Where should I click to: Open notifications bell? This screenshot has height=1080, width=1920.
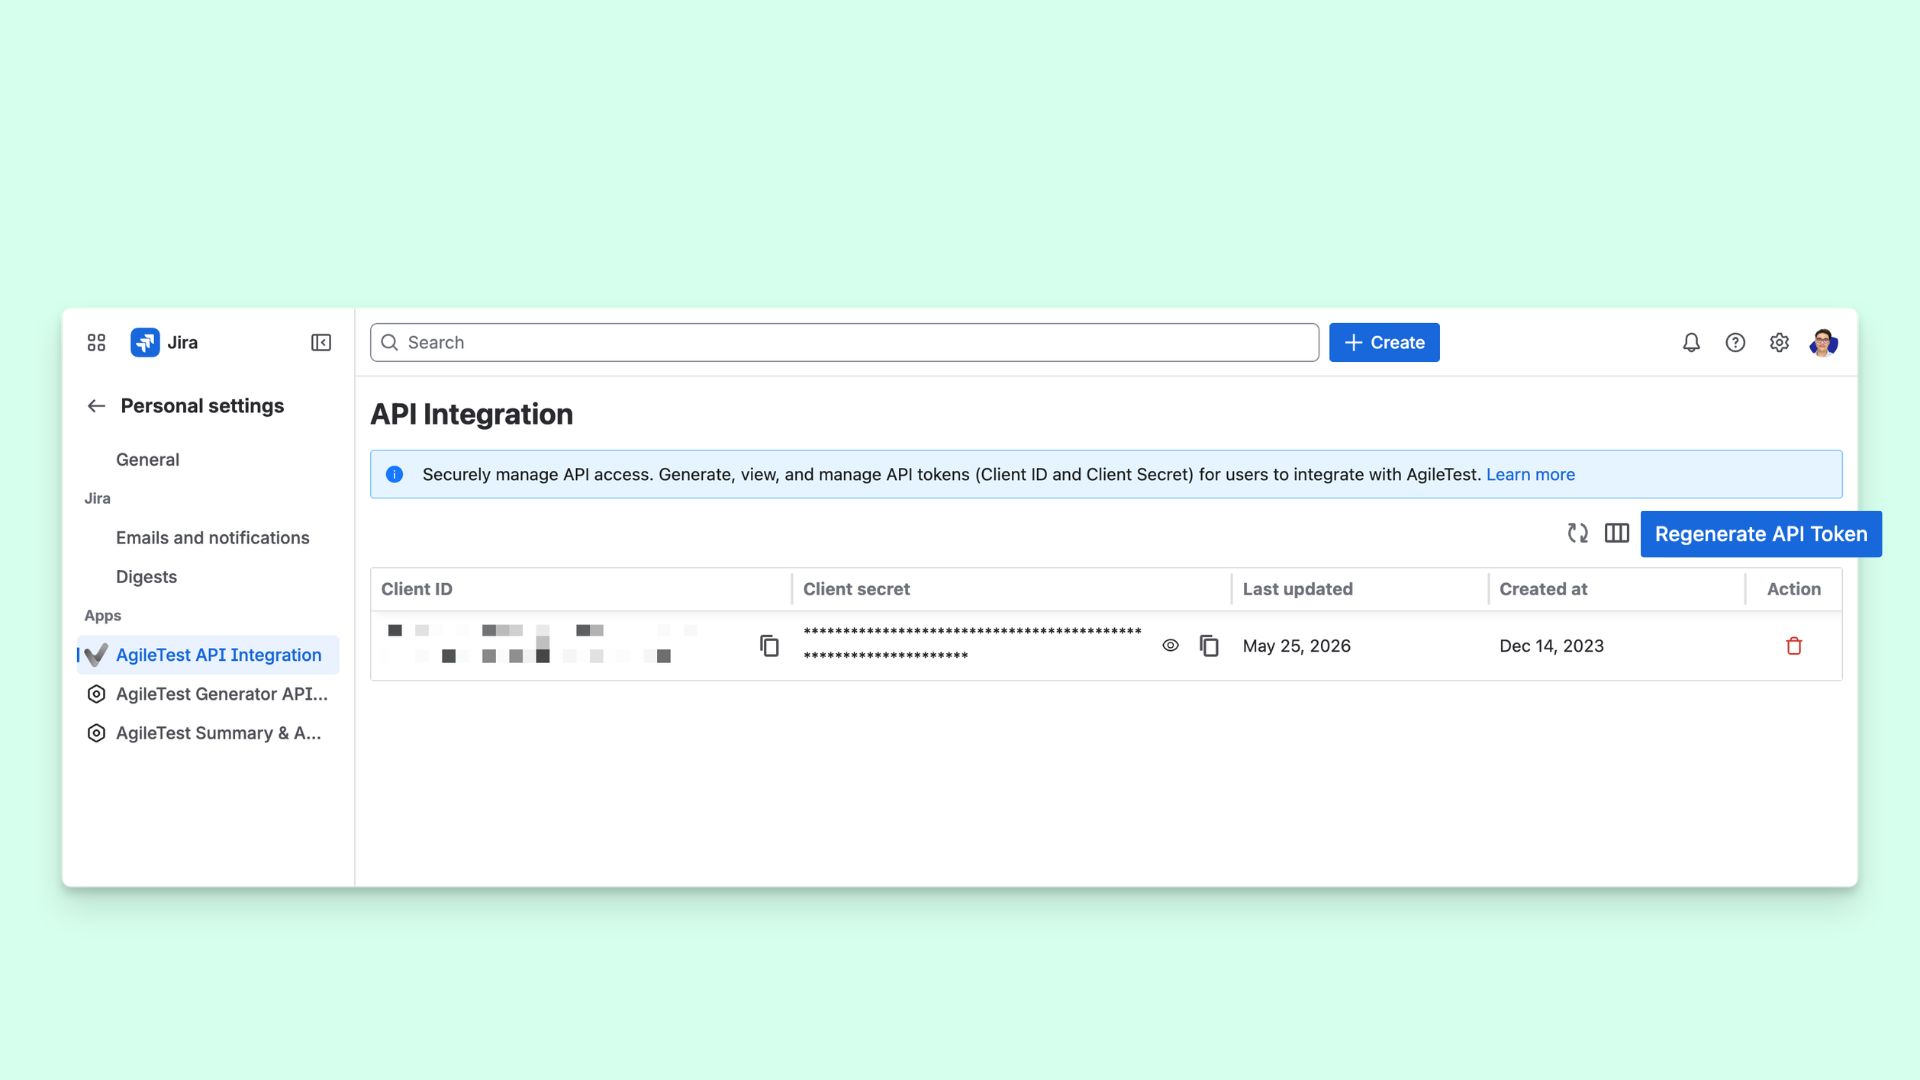(x=1691, y=343)
